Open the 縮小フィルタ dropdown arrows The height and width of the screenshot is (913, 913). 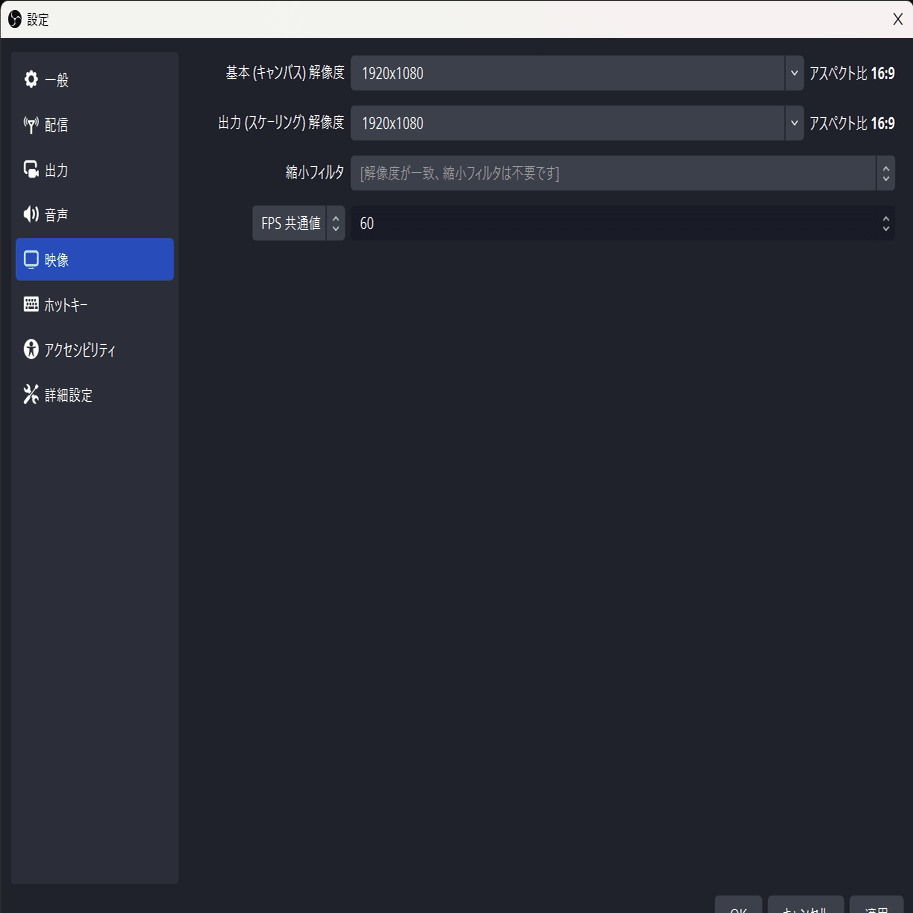point(886,173)
